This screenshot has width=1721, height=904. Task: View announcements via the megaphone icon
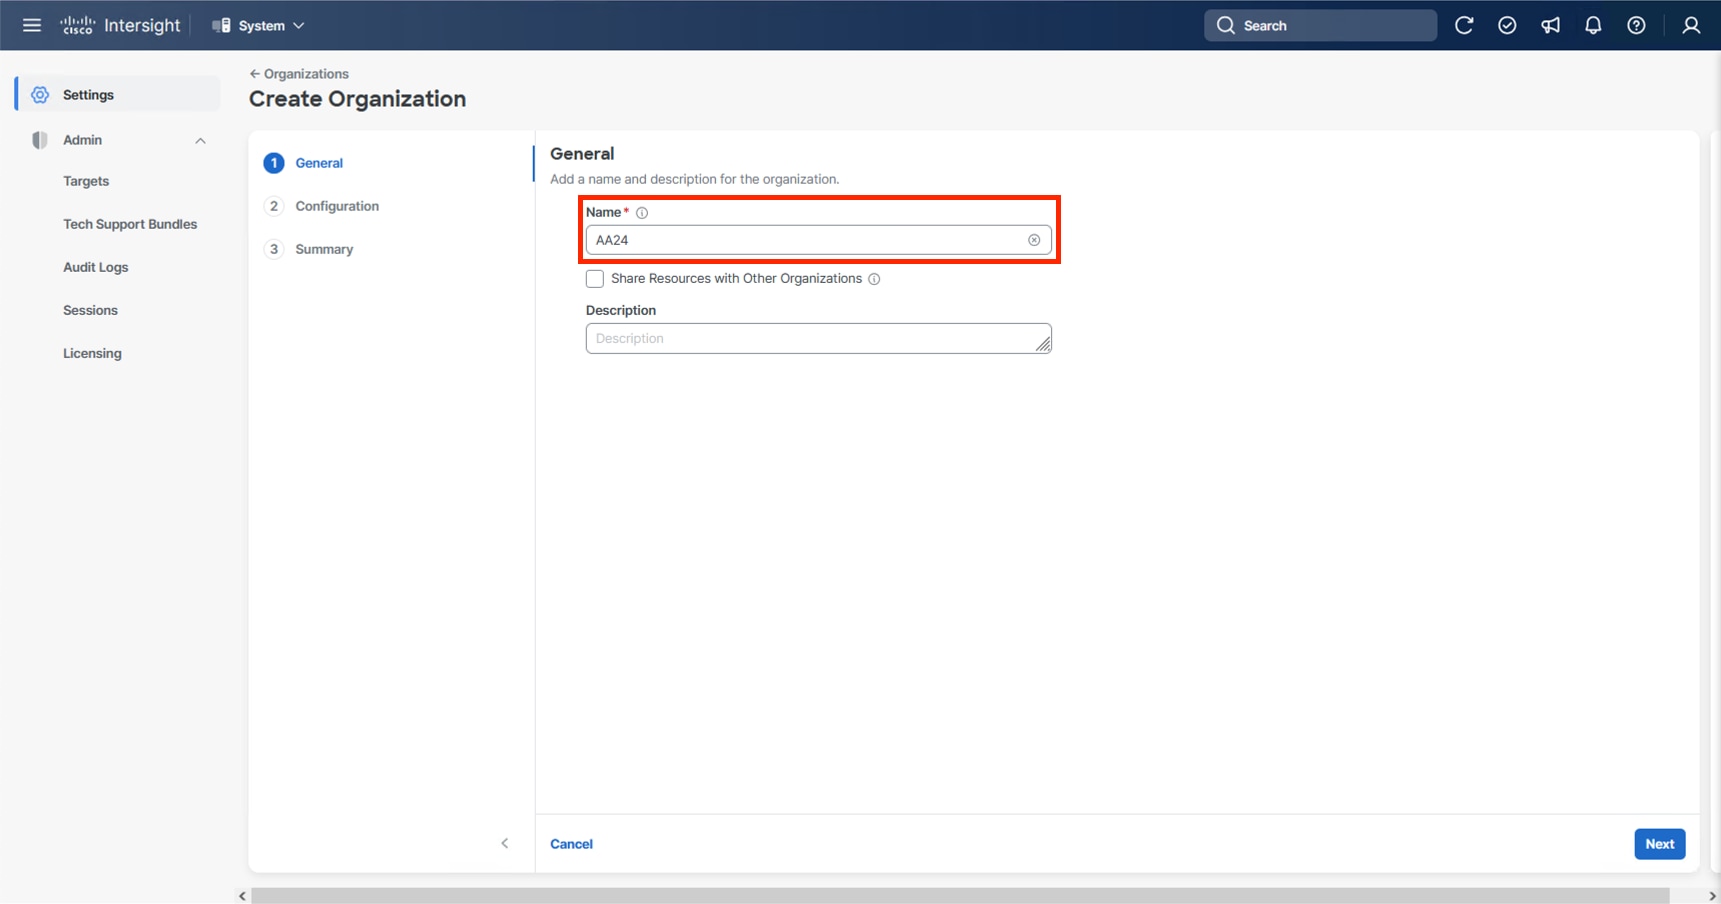pyautogui.click(x=1550, y=25)
